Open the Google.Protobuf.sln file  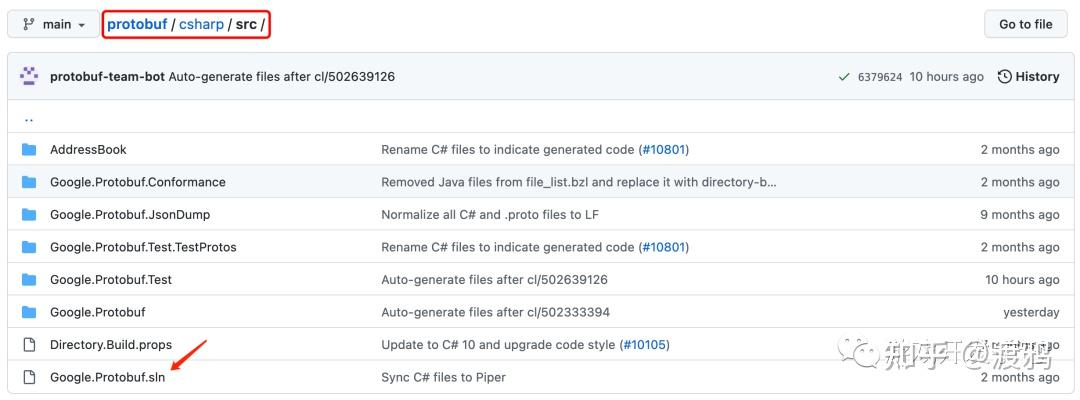point(108,377)
